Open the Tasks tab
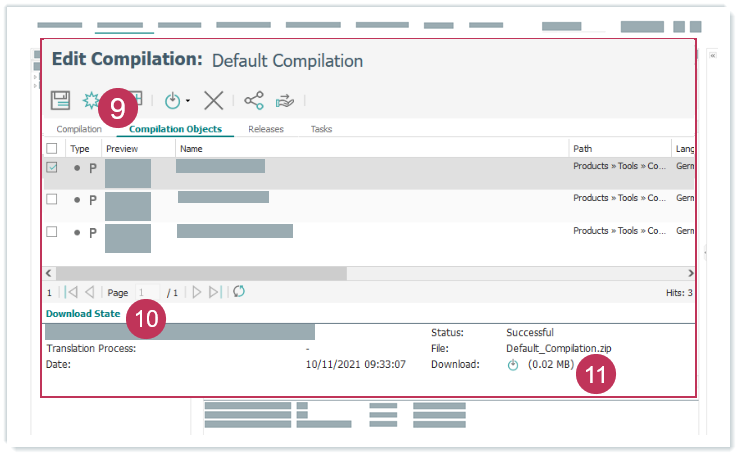Image resolution: width=740 pixels, height=457 pixels. tap(321, 129)
